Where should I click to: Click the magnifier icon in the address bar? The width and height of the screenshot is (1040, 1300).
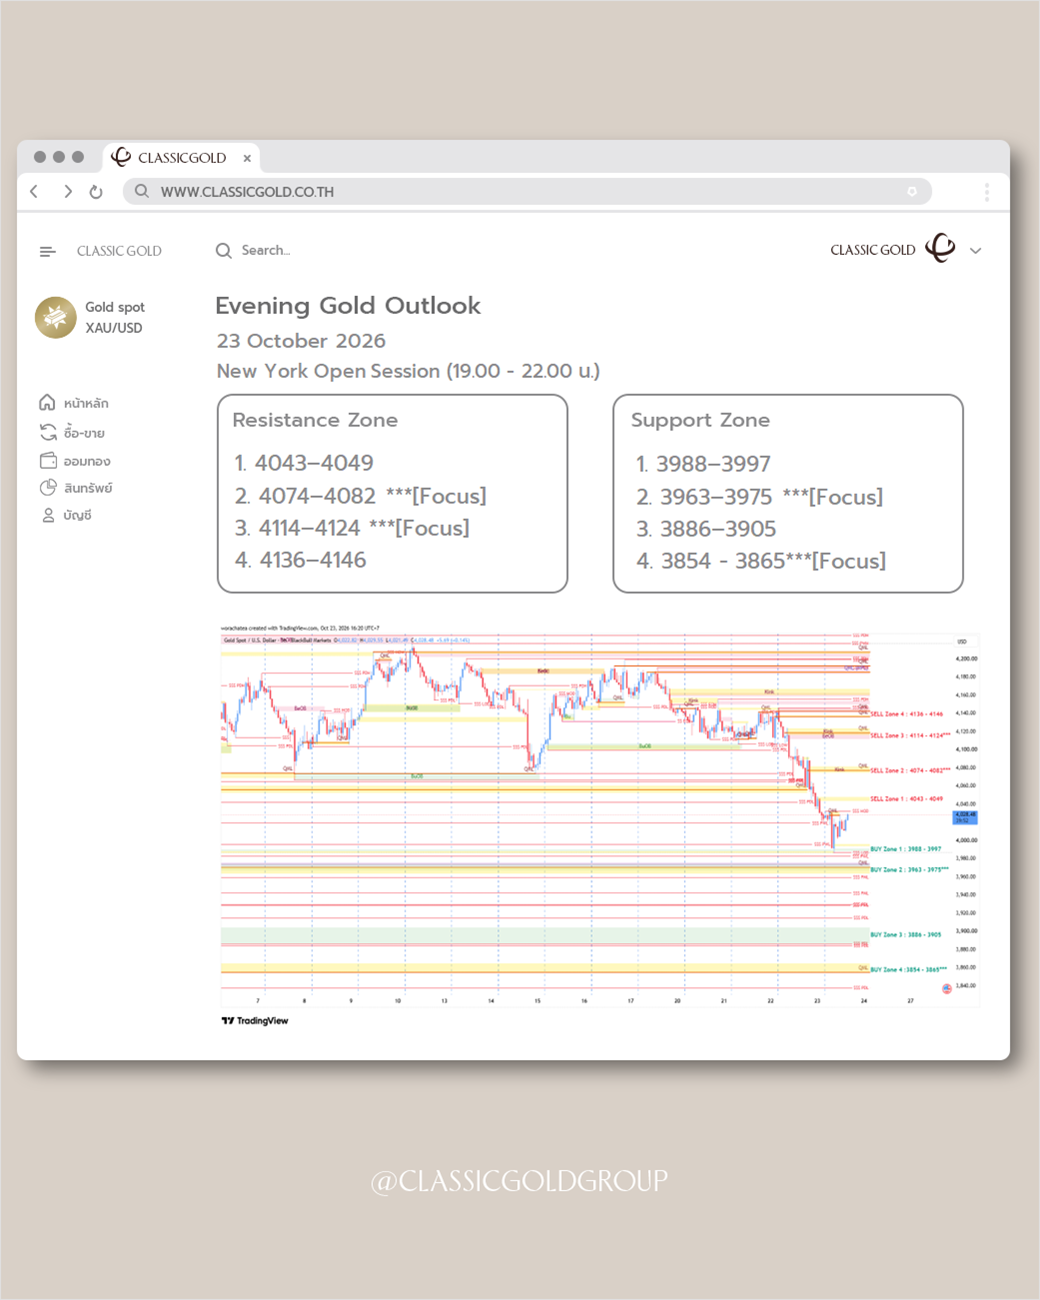point(142,191)
